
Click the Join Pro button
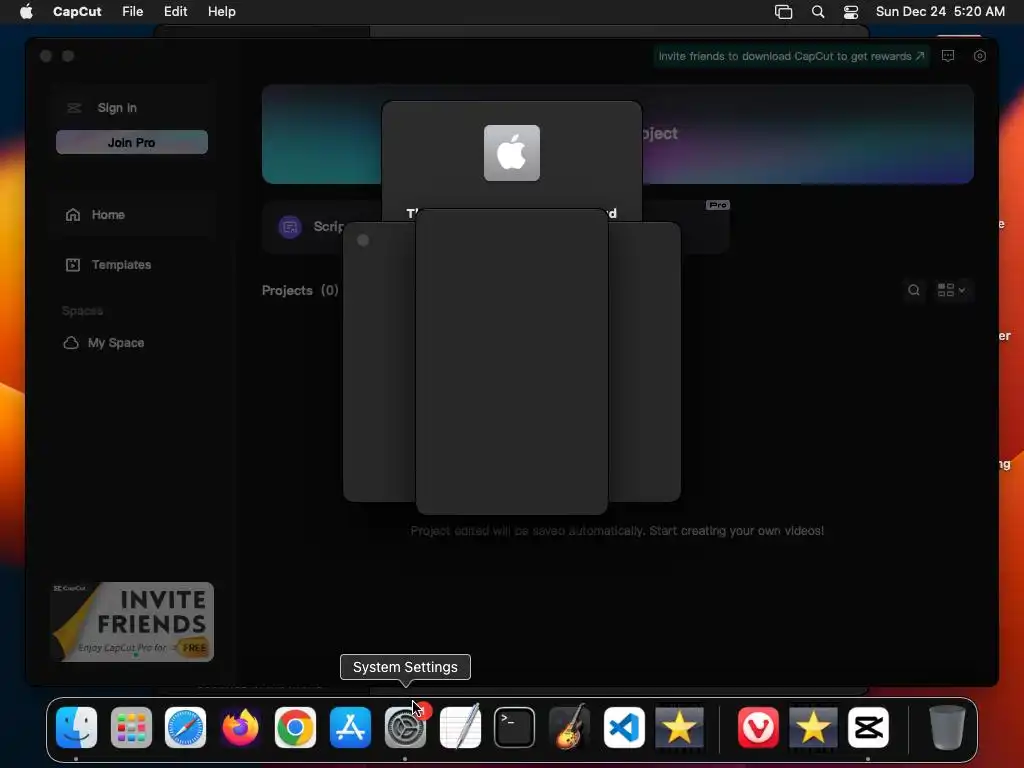pos(132,142)
